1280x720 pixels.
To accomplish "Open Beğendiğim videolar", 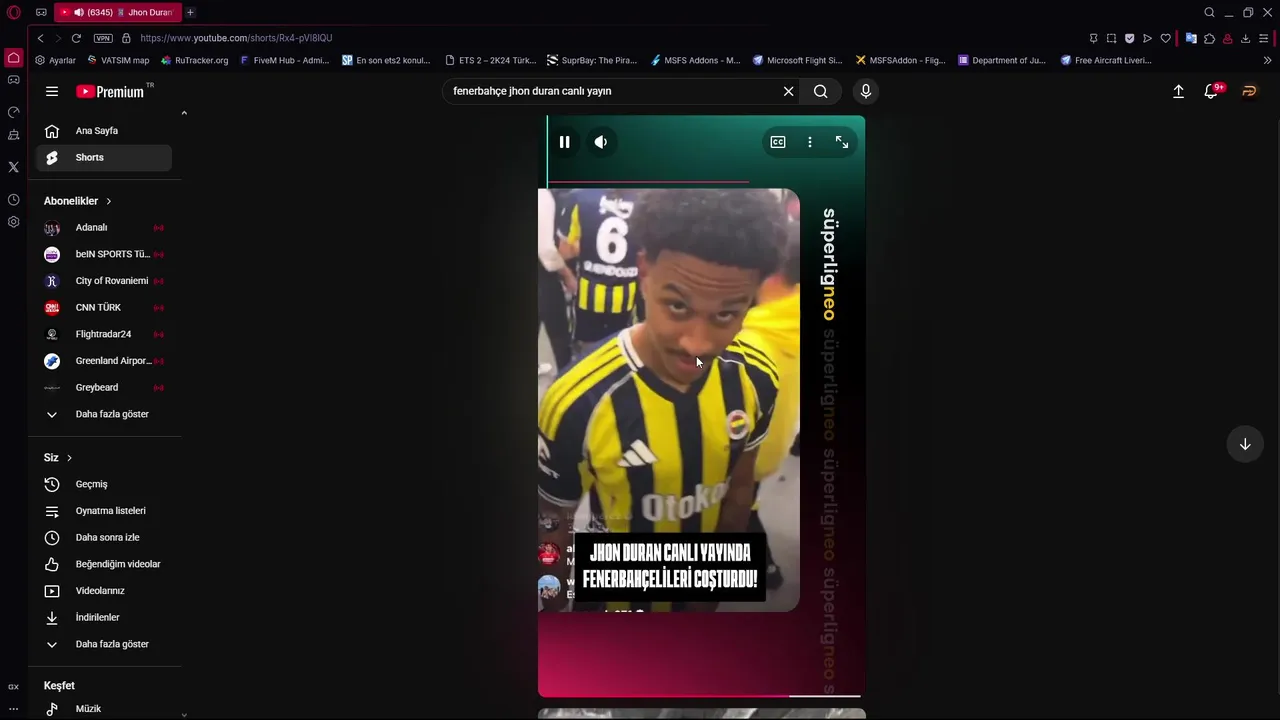I will click(x=104, y=564).
